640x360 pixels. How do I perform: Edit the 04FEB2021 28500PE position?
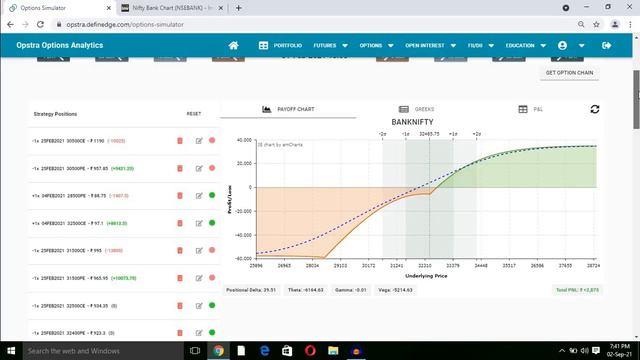[x=199, y=196]
